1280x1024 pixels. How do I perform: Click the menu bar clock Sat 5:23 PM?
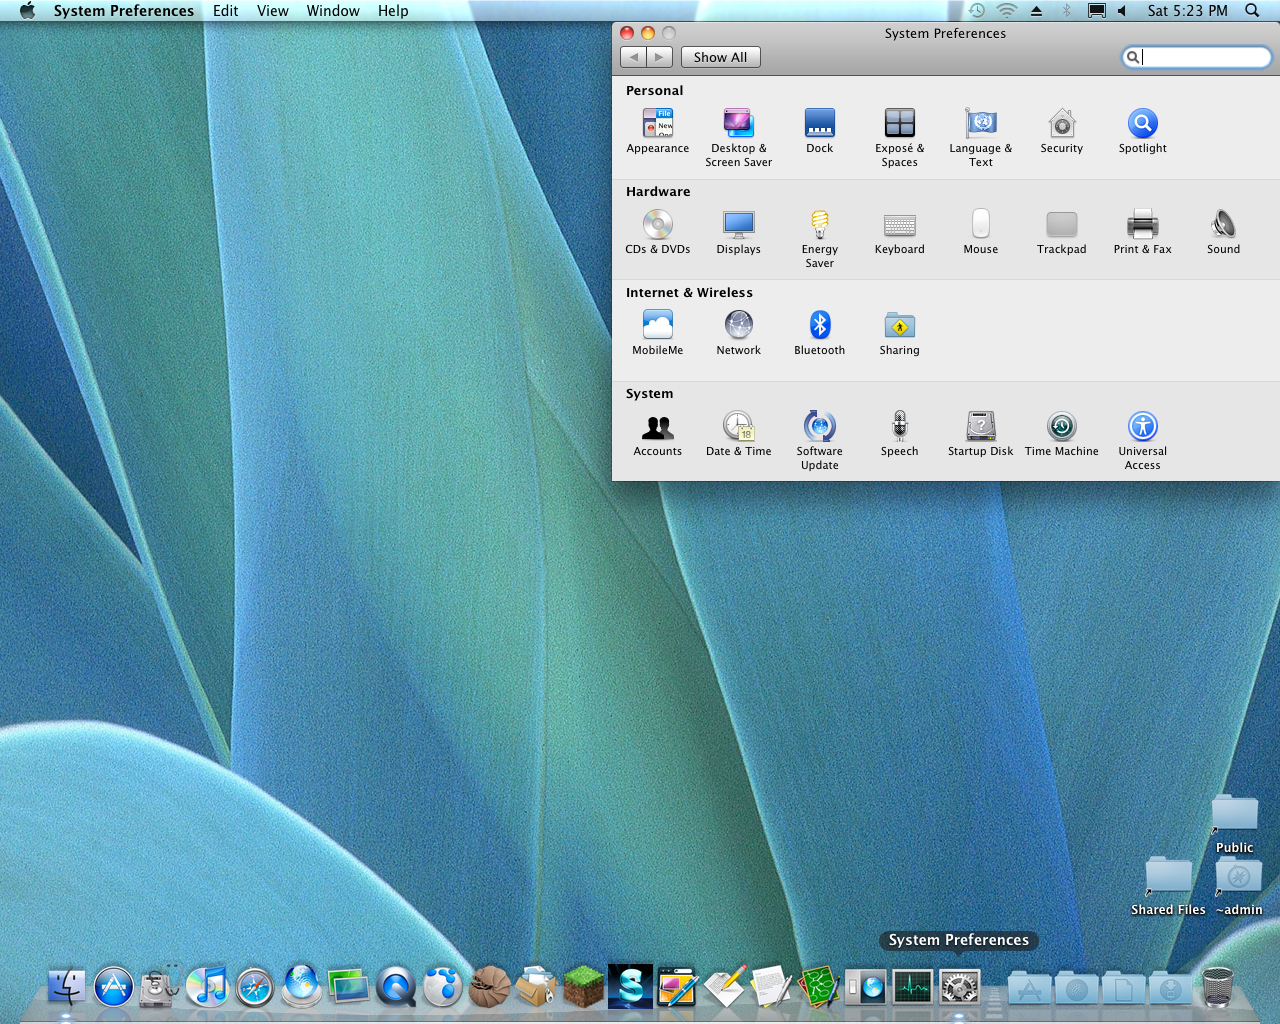tap(1187, 11)
